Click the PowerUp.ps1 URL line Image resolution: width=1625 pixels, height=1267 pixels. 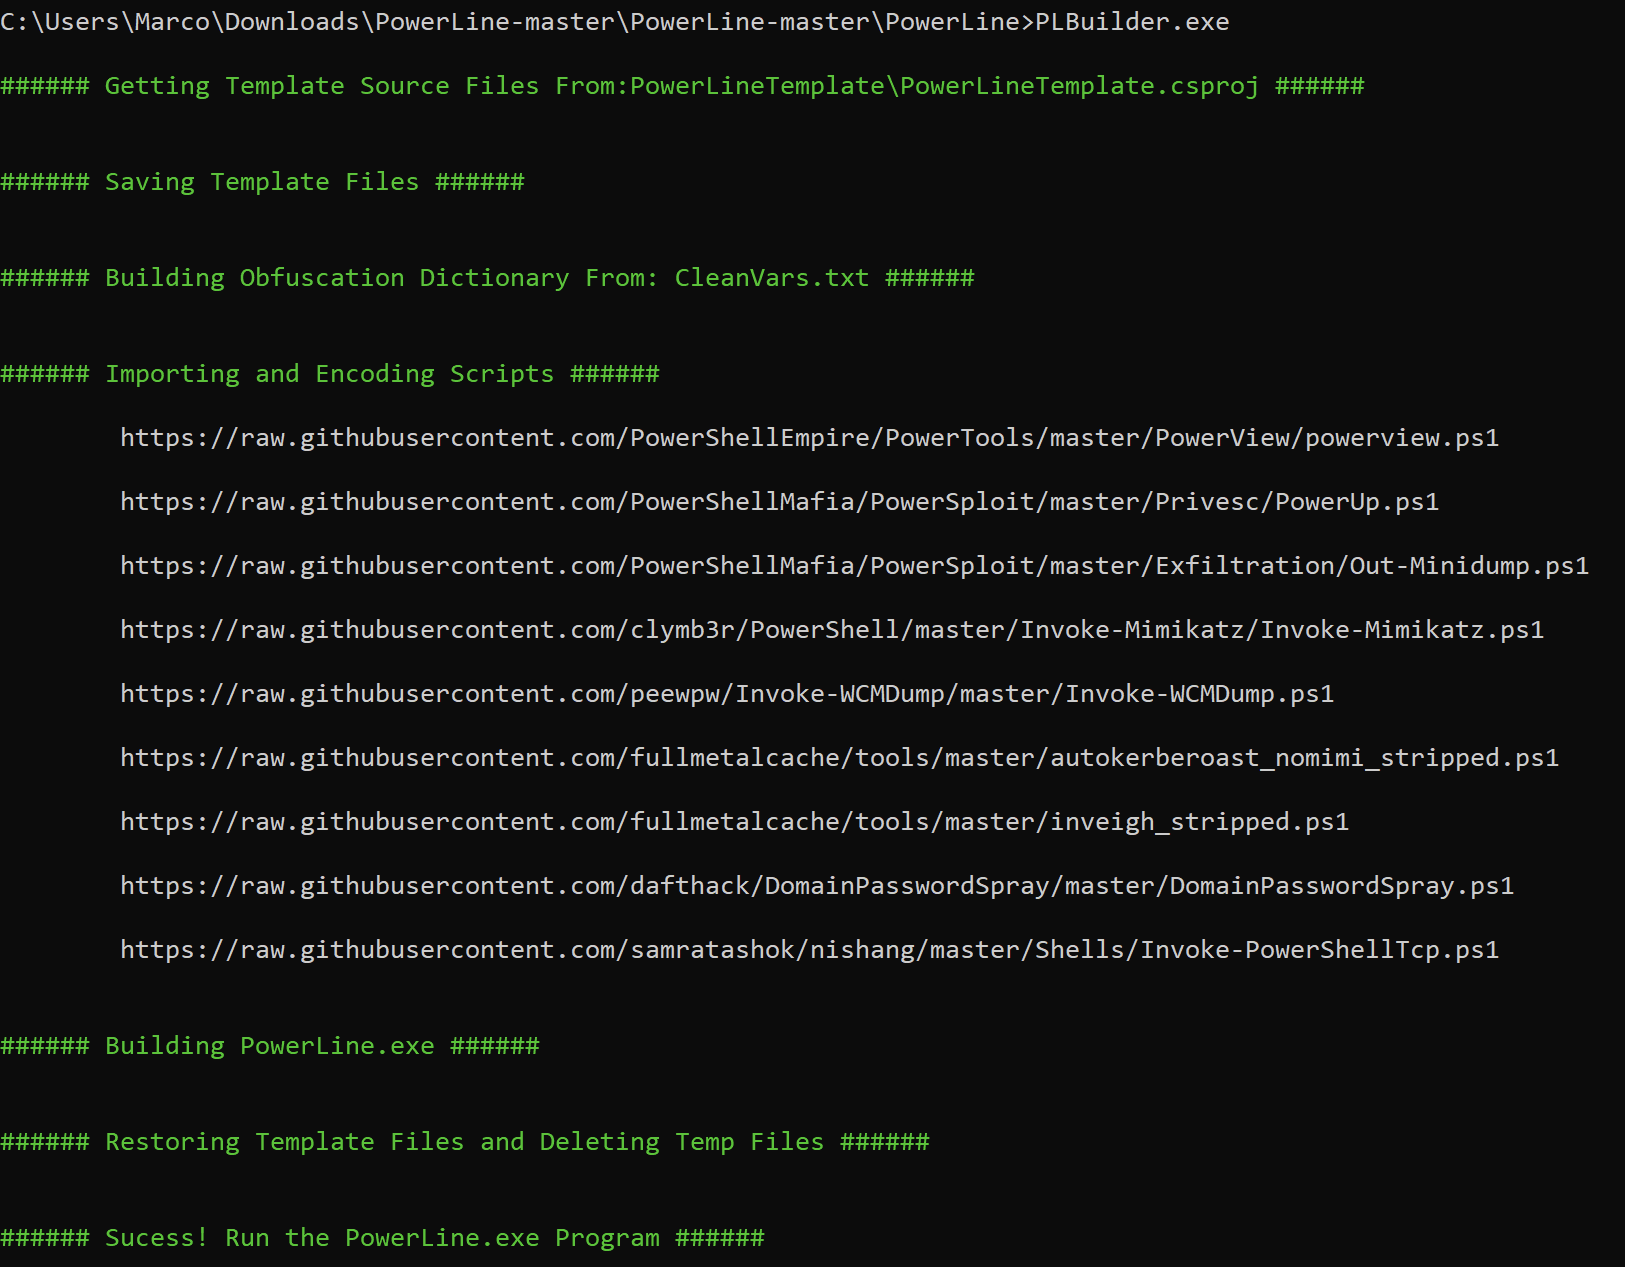[x=780, y=502]
